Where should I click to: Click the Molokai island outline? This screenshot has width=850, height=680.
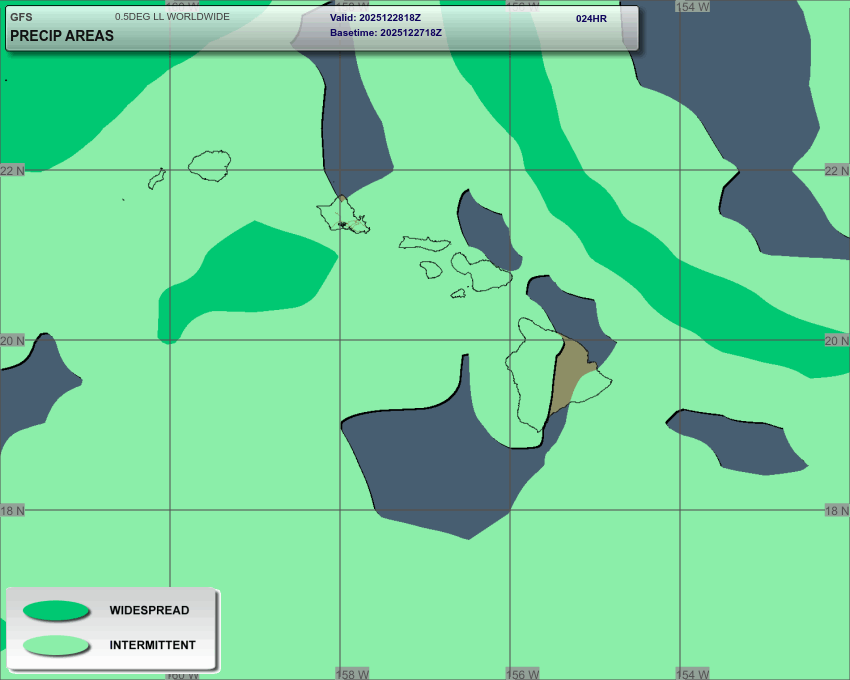(425, 243)
